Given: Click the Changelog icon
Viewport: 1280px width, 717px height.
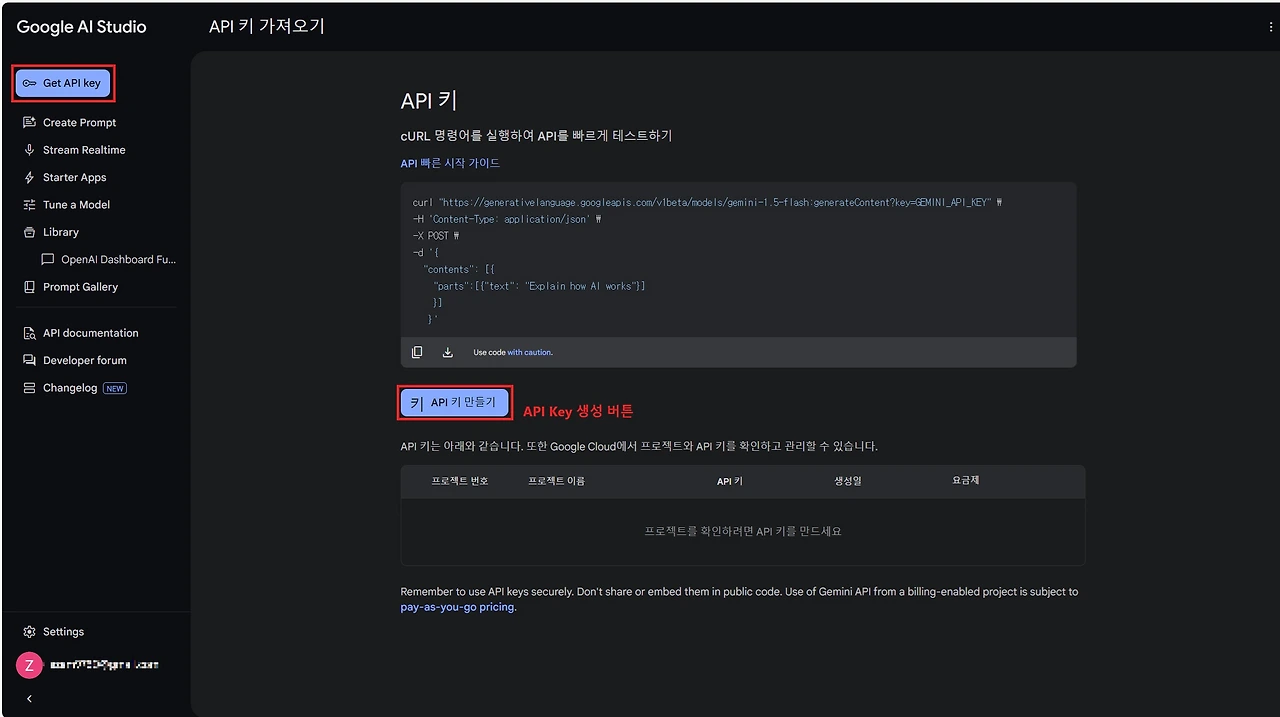Looking at the screenshot, I should [x=29, y=388].
